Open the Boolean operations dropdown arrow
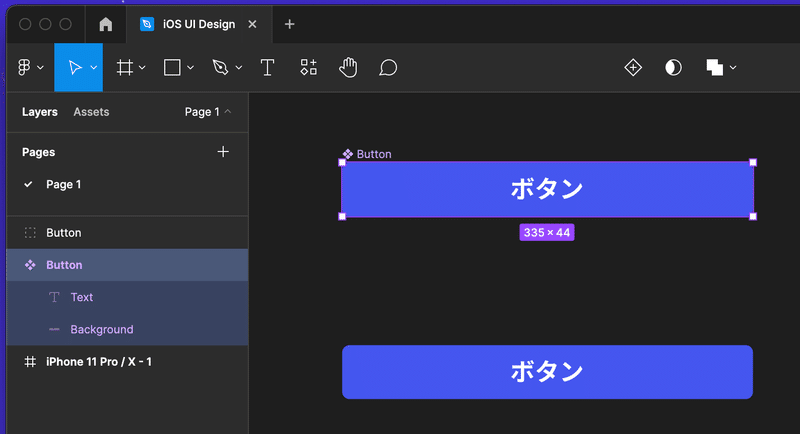The height and width of the screenshot is (434, 800). pos(733,68)
